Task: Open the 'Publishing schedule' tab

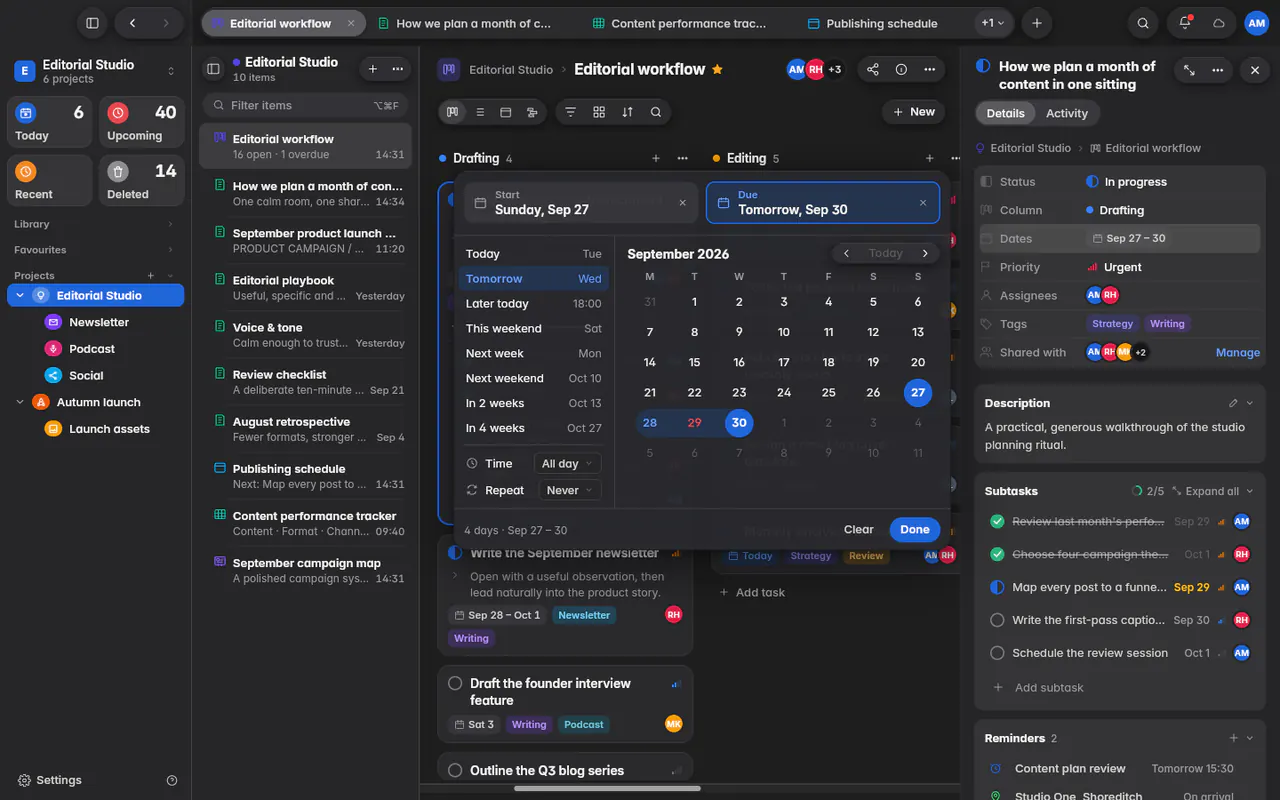Action: click(x=872, y=23)
